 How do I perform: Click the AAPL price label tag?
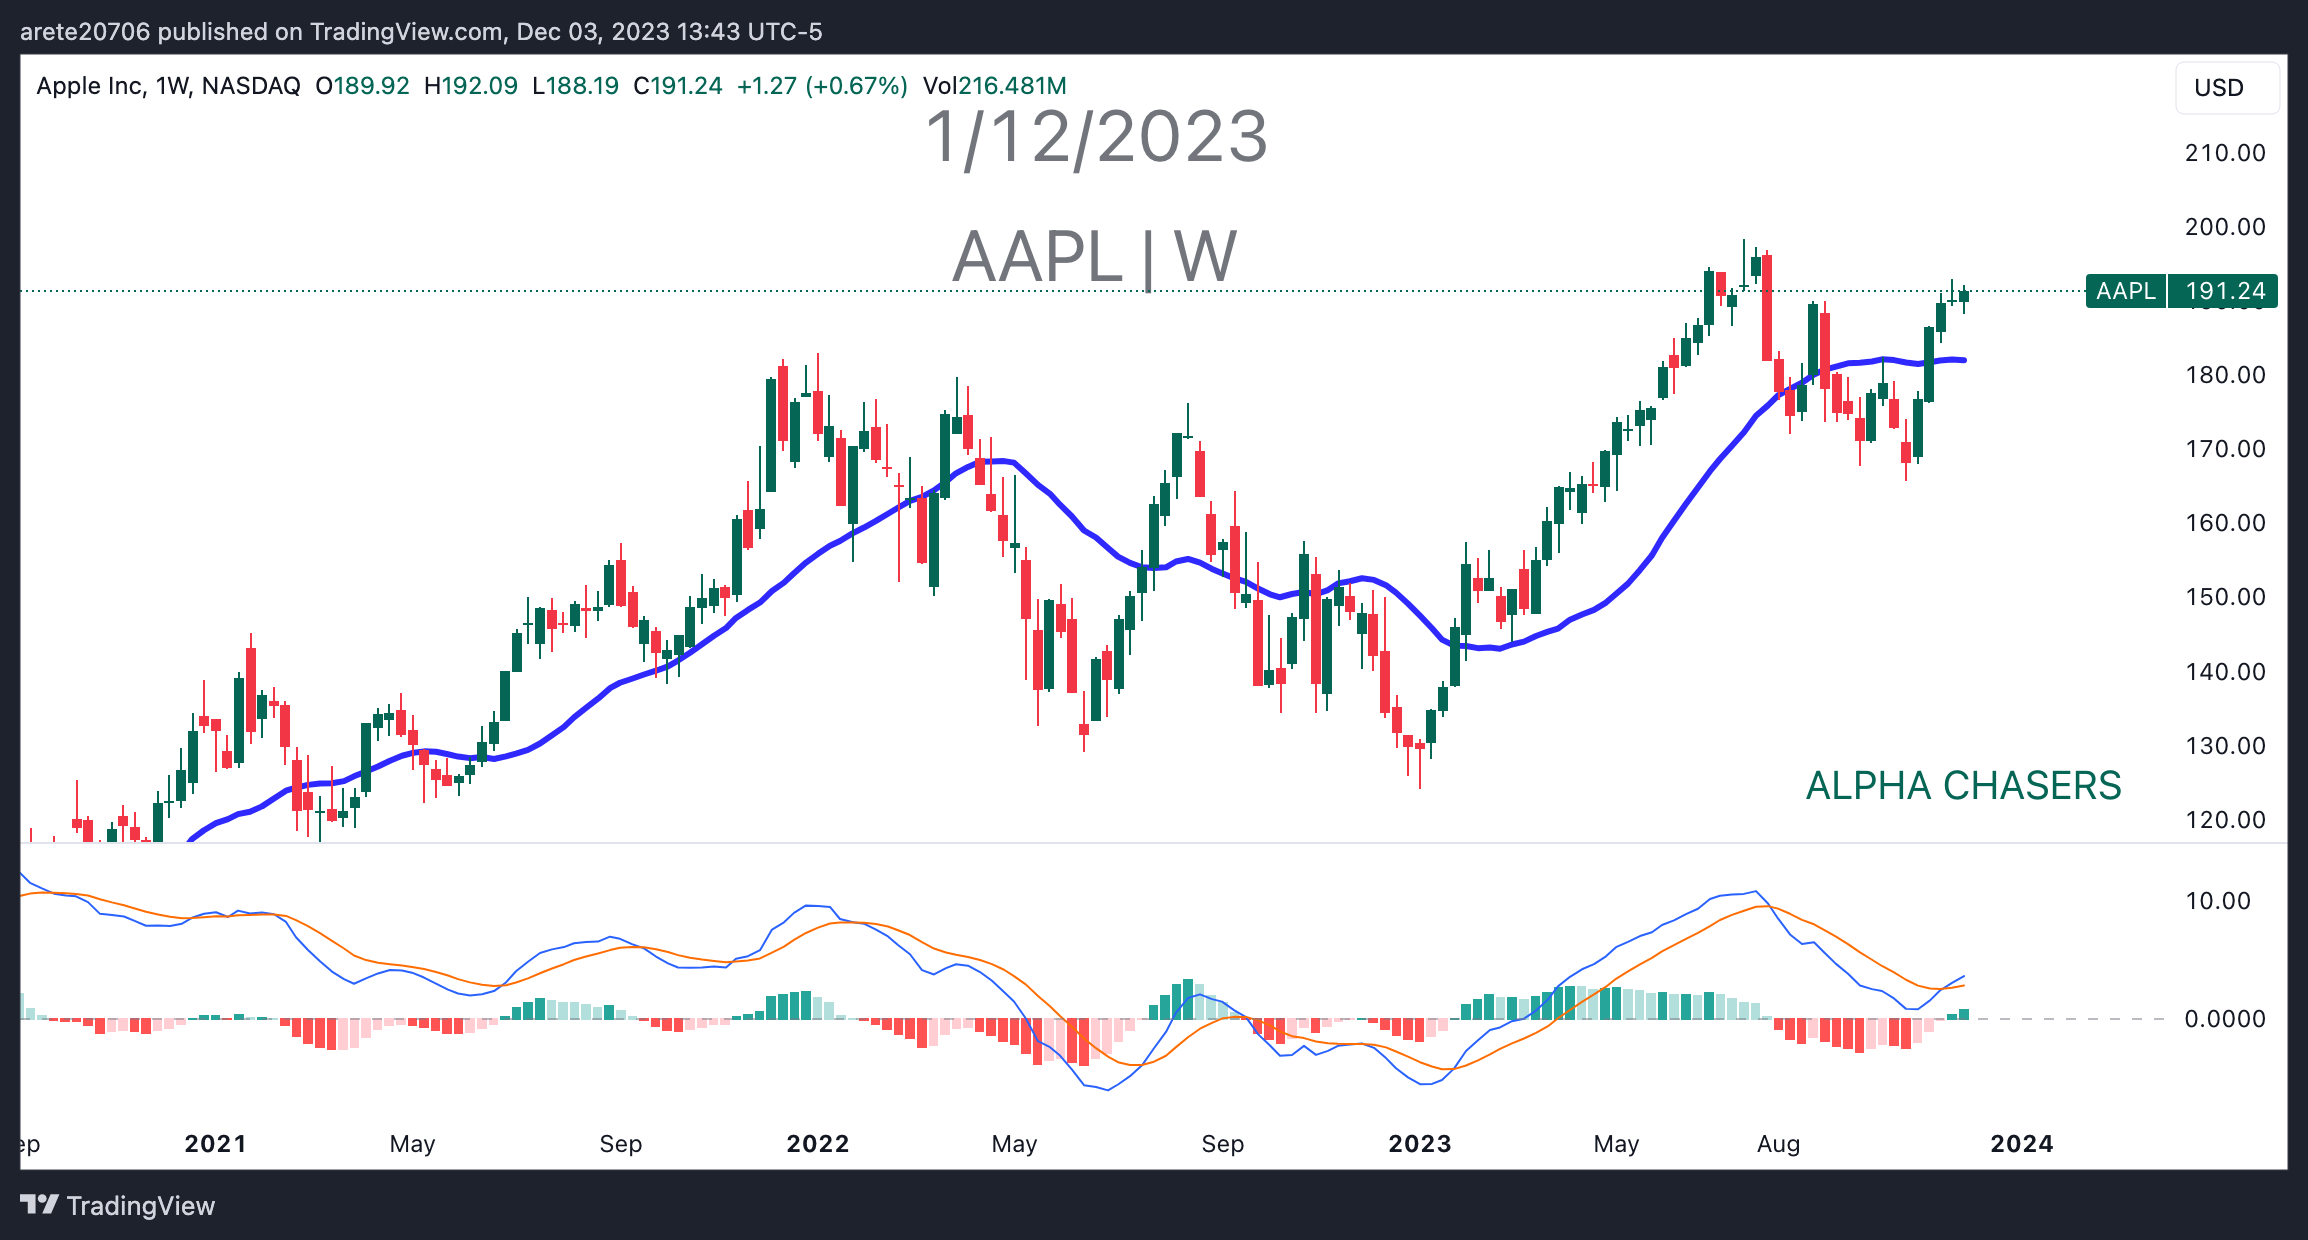(2126, 291)
